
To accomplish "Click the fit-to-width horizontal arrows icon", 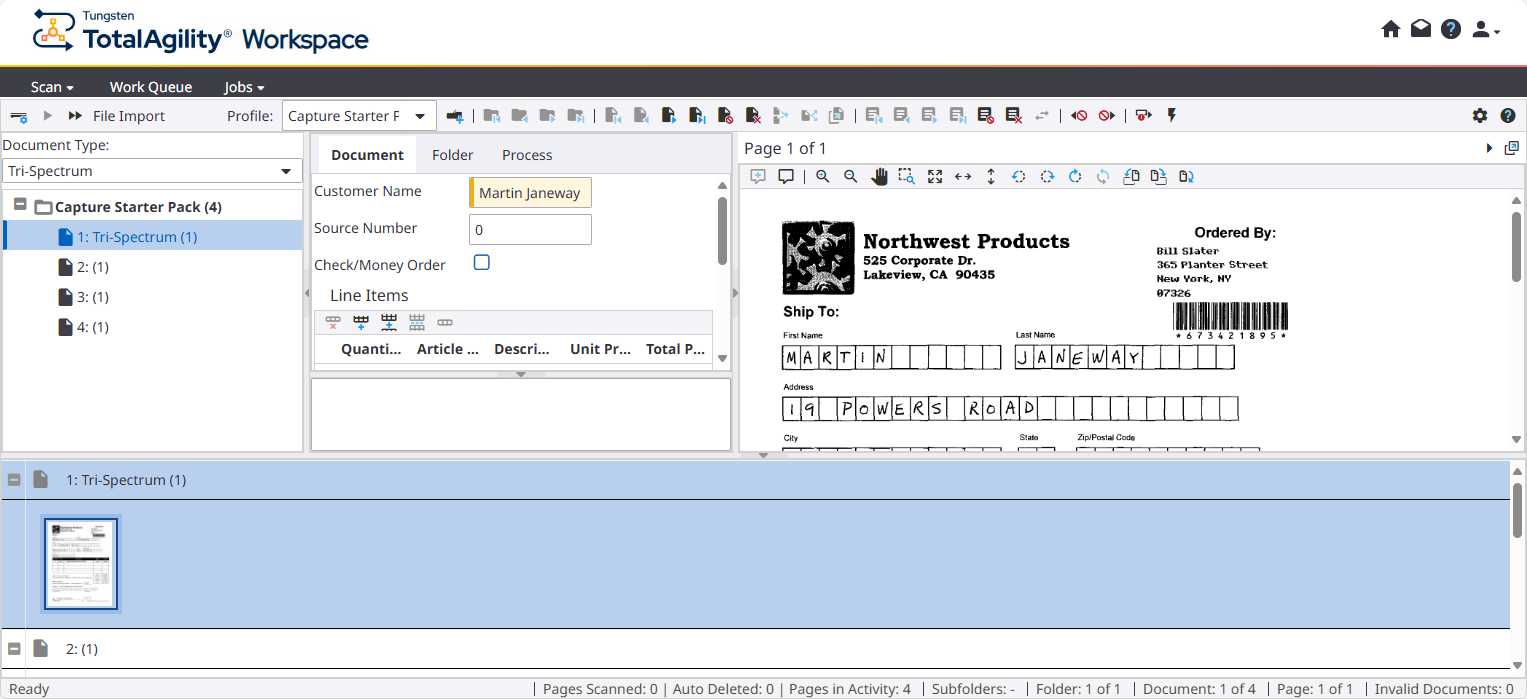I will [963, 176].
